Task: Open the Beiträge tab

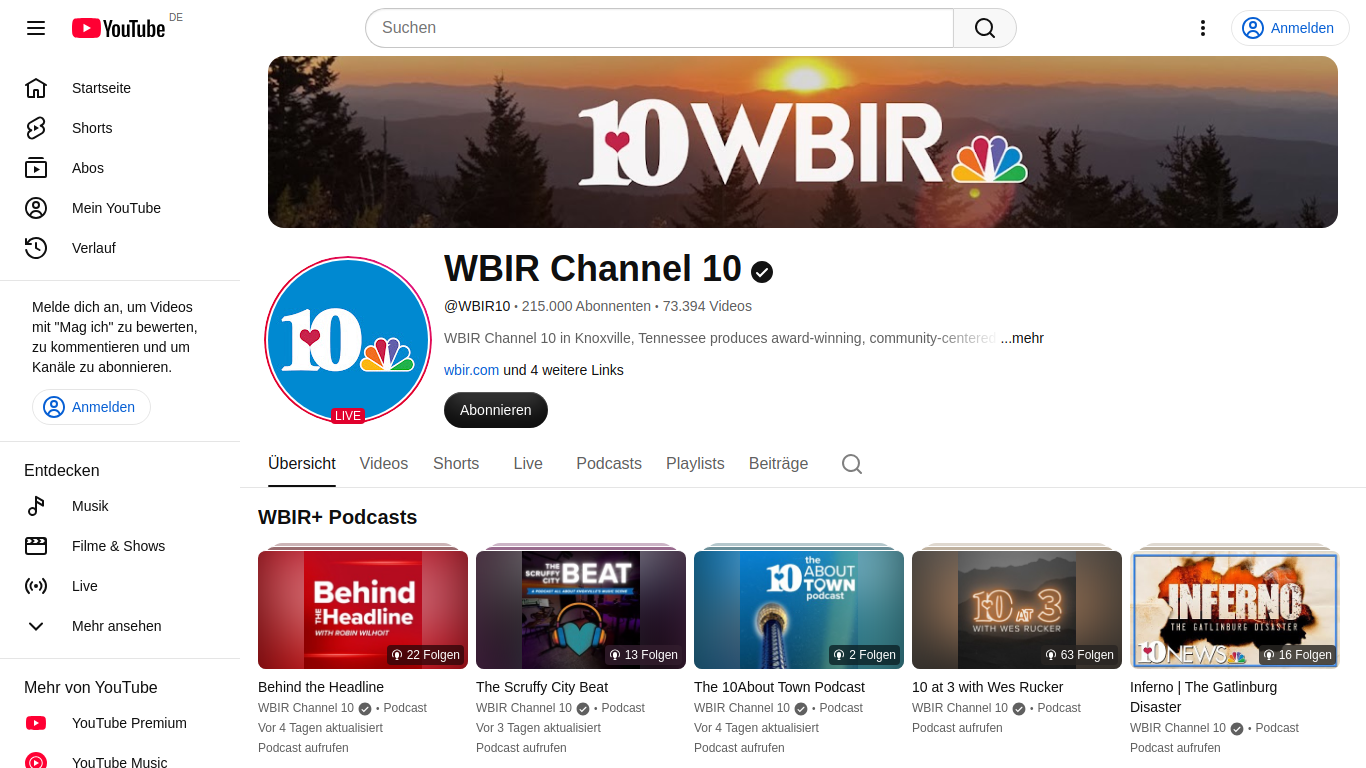Action: (x=778, y=464)
